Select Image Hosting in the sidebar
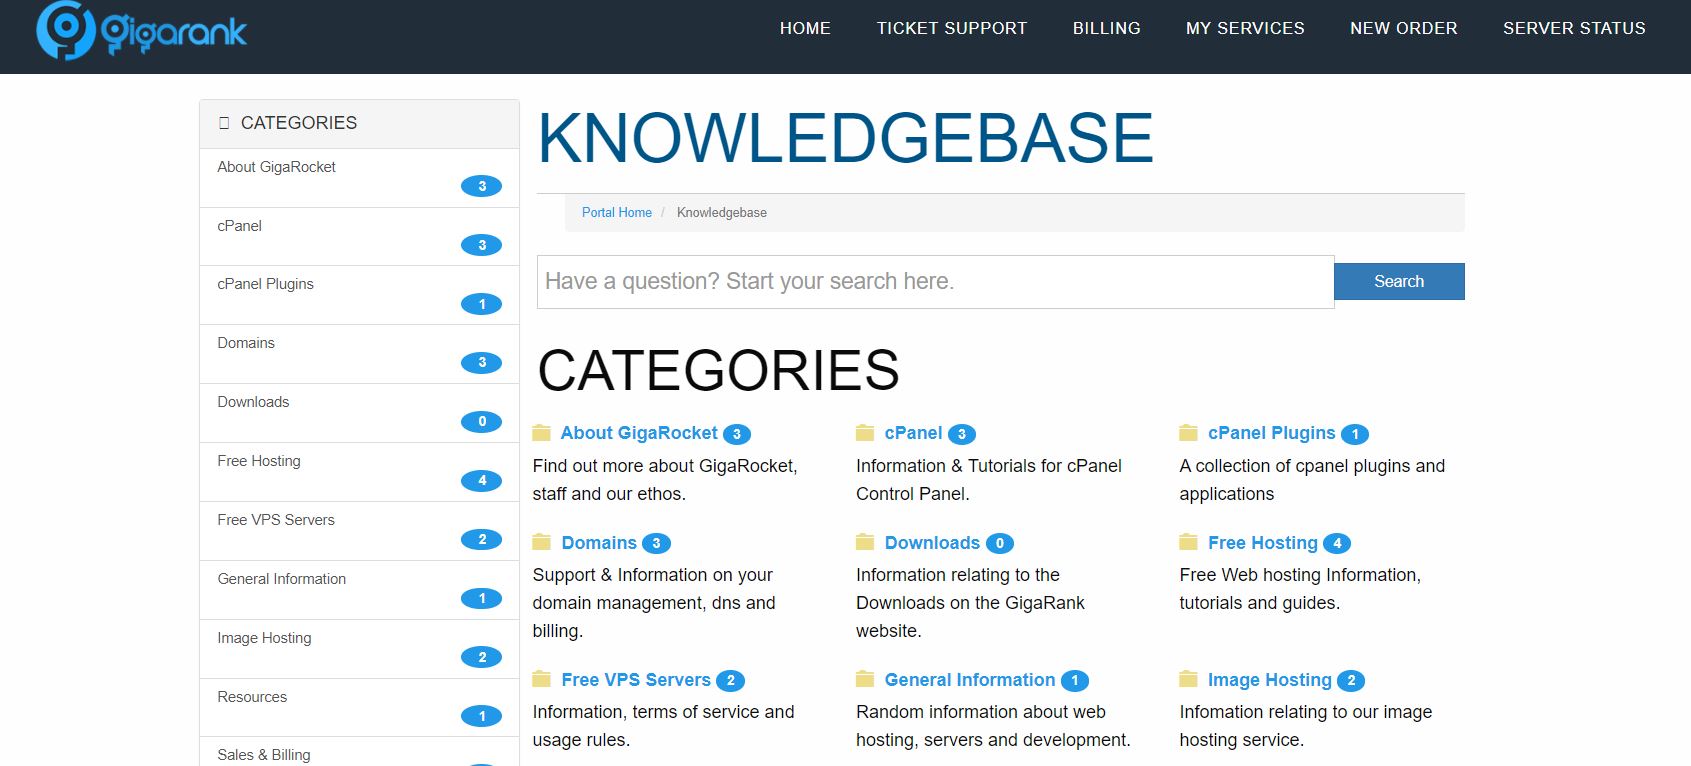1691x766 pixels. point(359,649)
